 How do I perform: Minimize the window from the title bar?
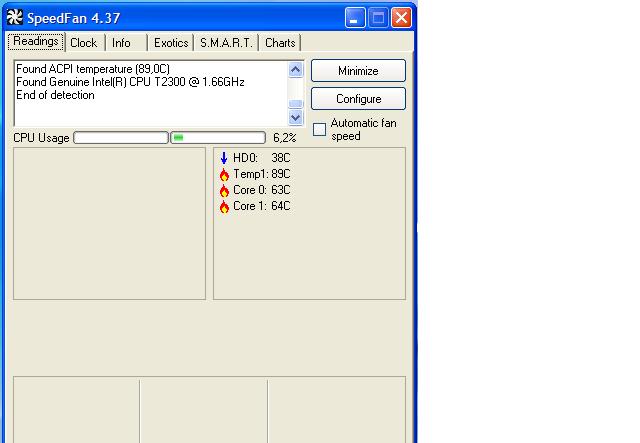355,18
